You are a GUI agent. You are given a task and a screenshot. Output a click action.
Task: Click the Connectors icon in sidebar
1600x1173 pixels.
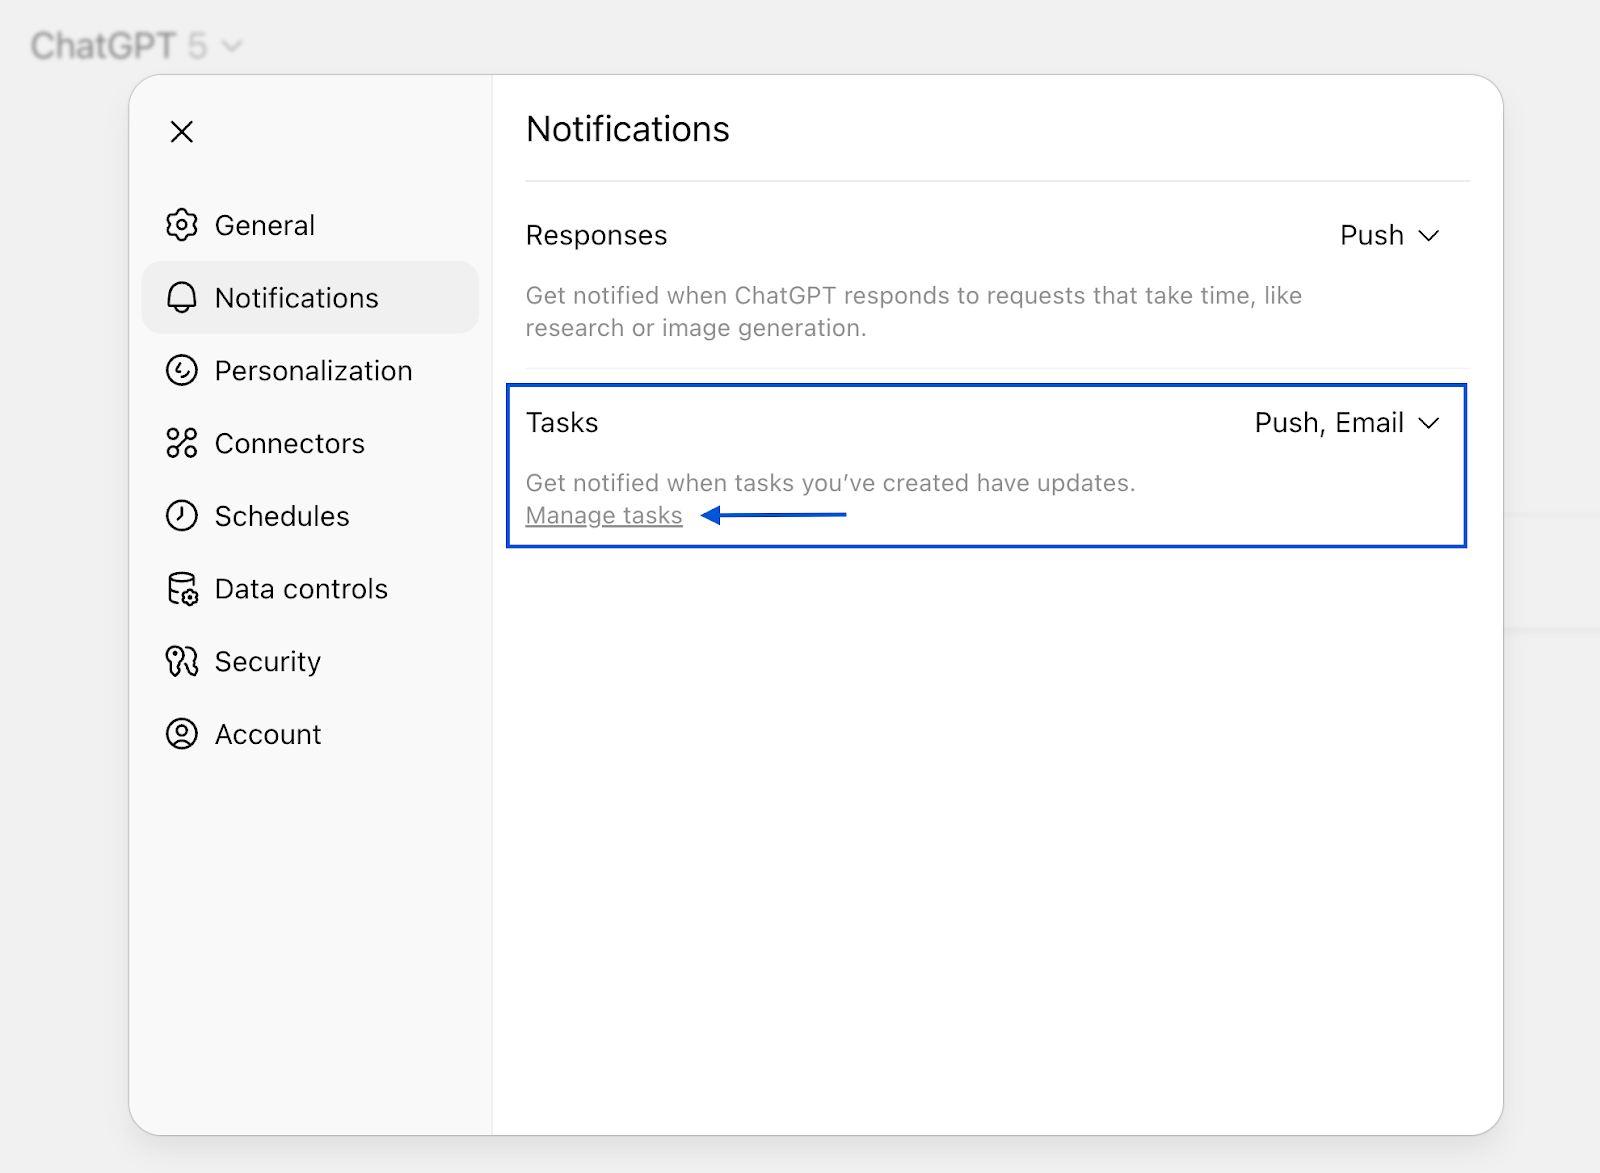click(182, 443)
